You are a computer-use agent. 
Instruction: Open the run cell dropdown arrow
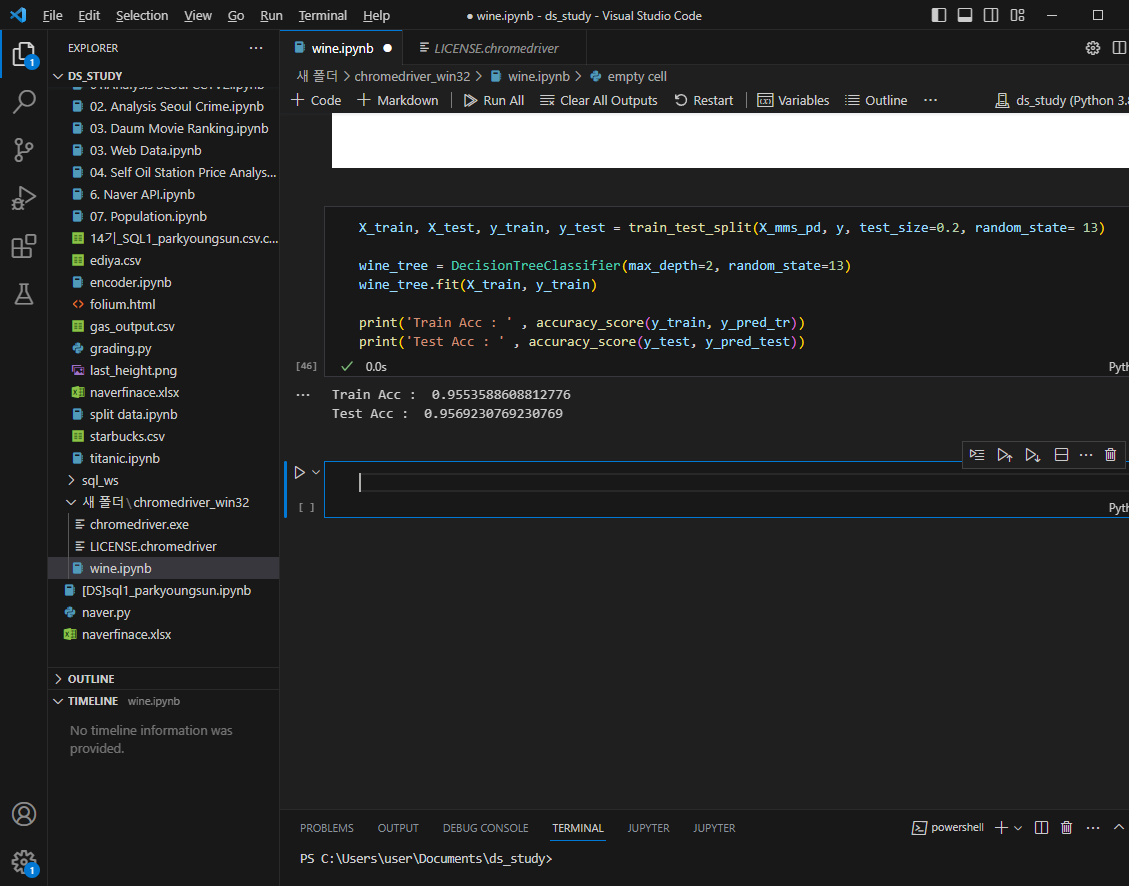click(x=315, y=473)
